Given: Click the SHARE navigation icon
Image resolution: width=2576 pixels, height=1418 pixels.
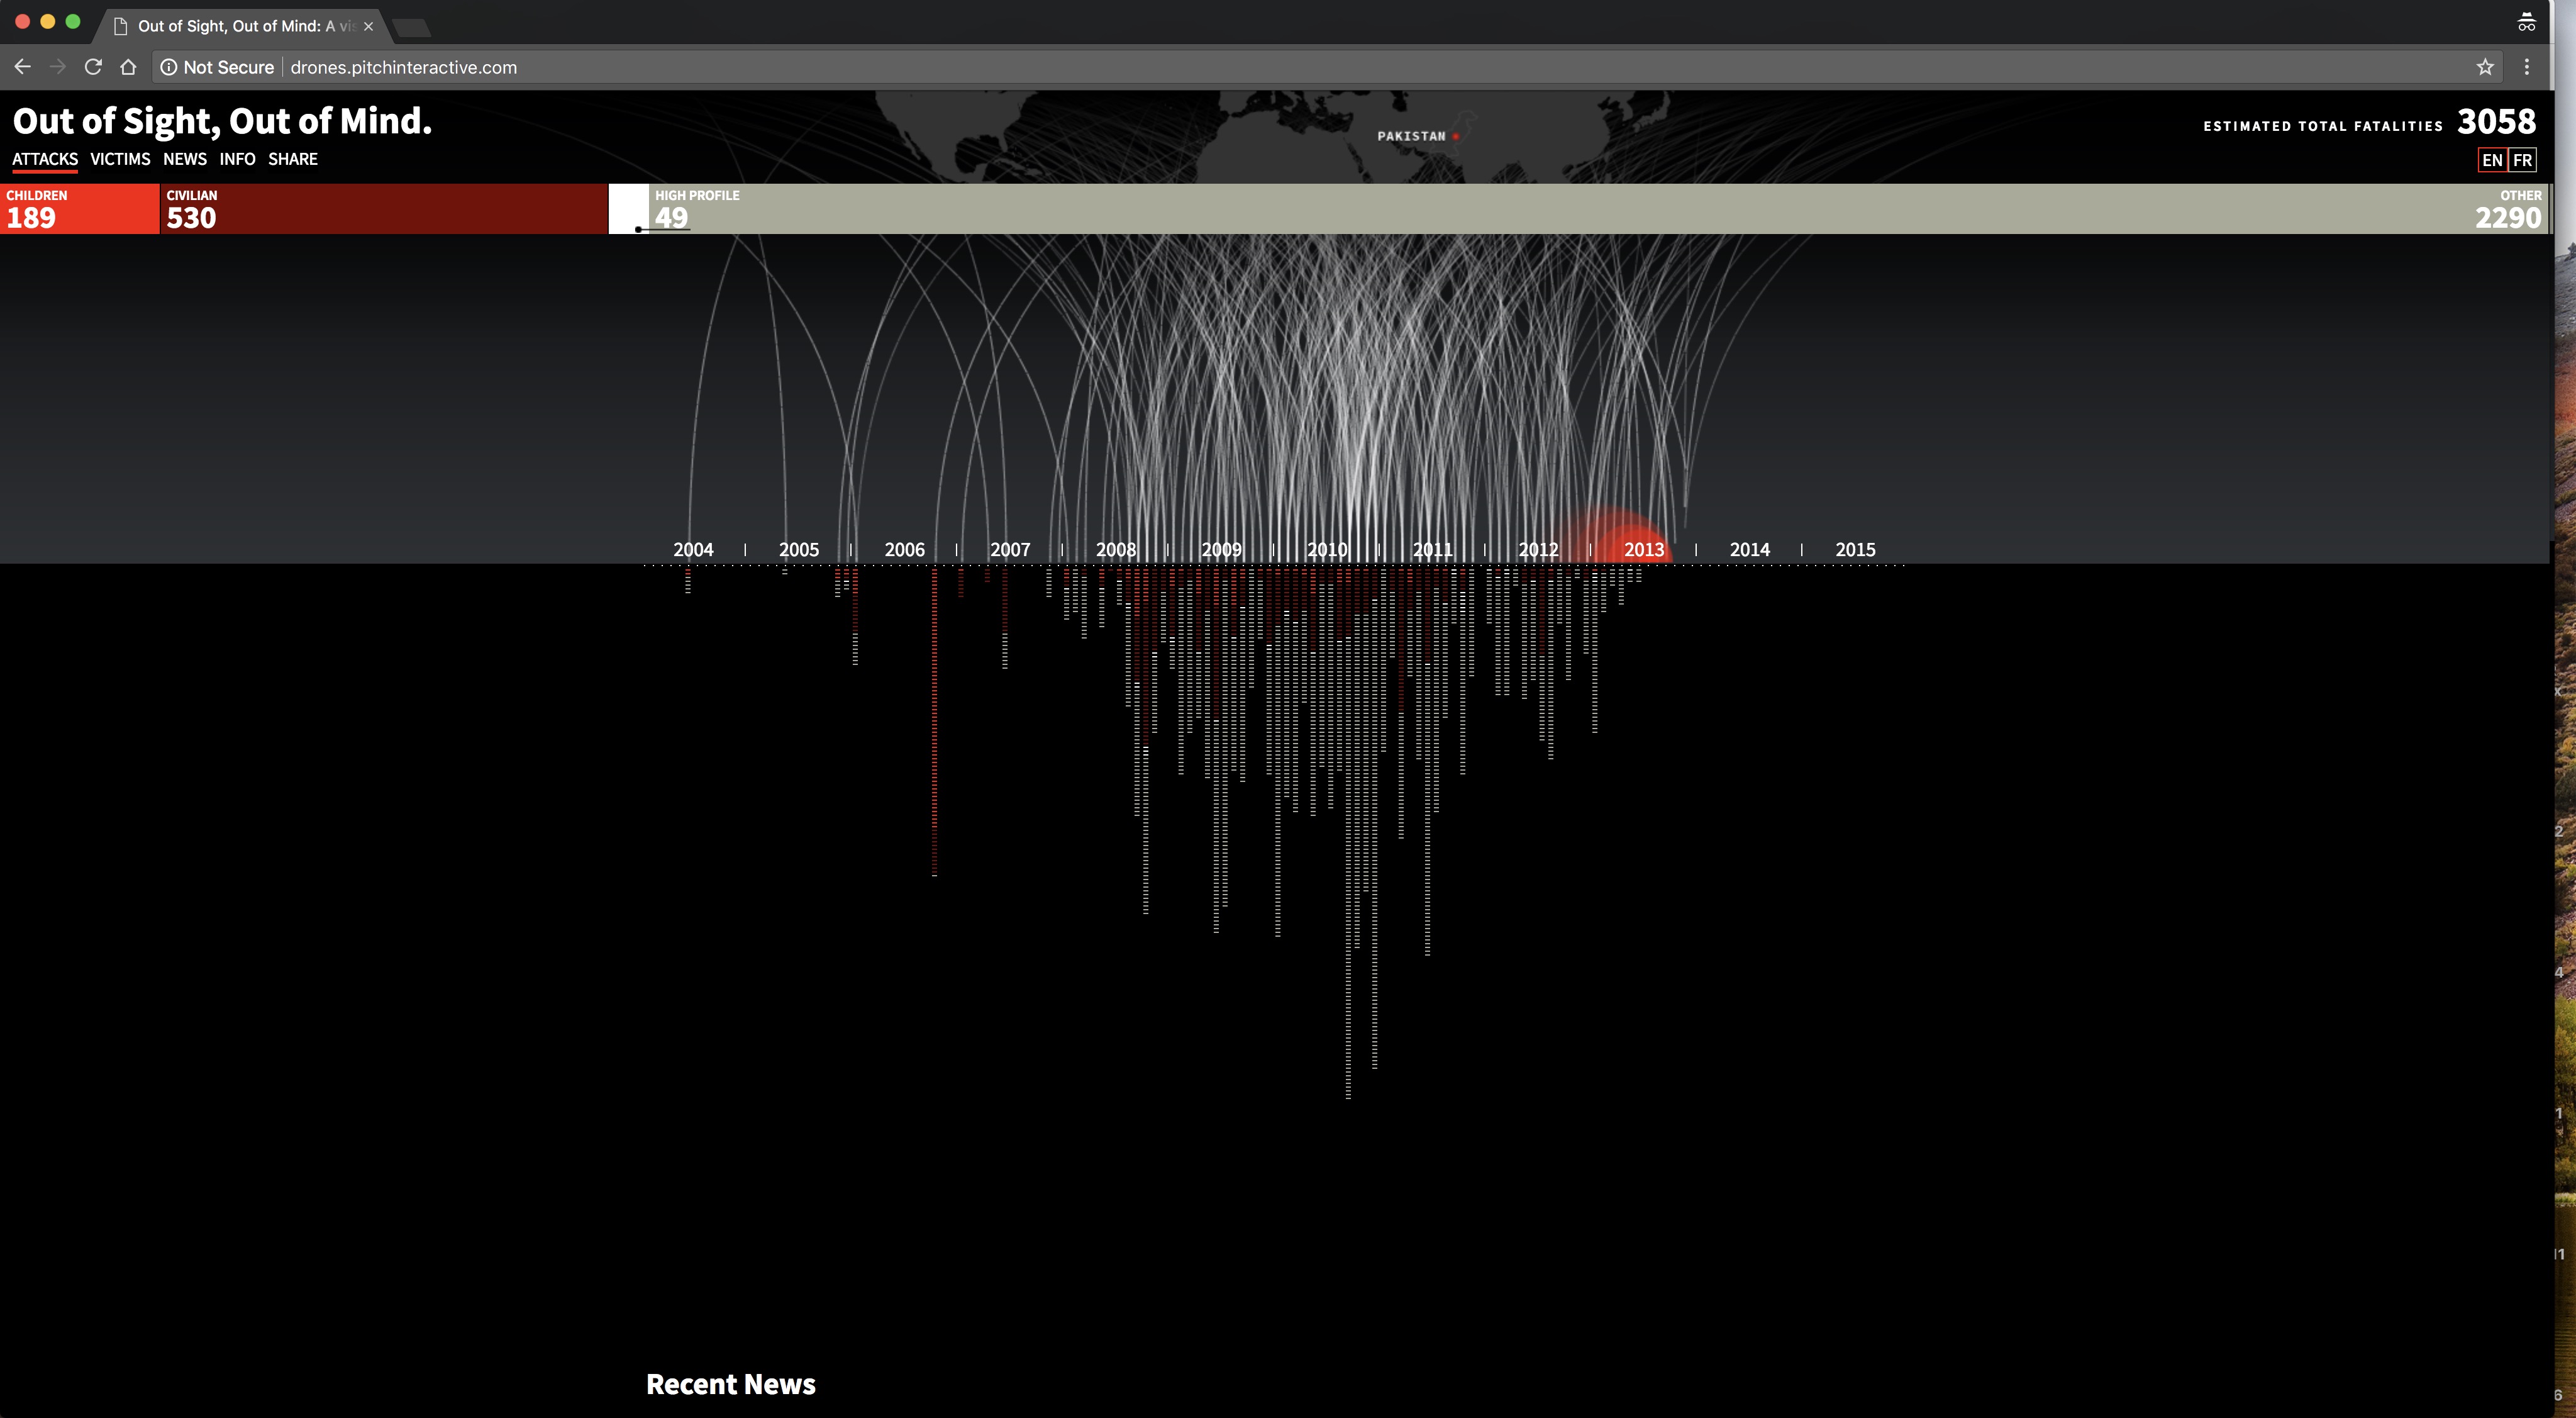Looking at the screenshot, I should pyautogui.click(x=291, y=159).
